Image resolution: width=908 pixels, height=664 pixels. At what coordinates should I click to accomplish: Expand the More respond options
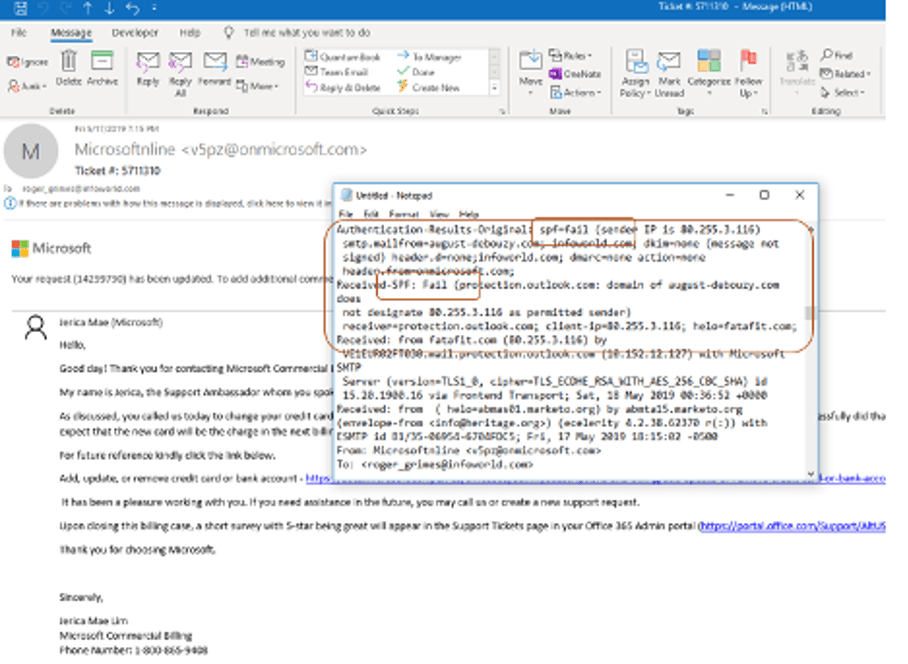pyautogui.click(x=258, y=86)
